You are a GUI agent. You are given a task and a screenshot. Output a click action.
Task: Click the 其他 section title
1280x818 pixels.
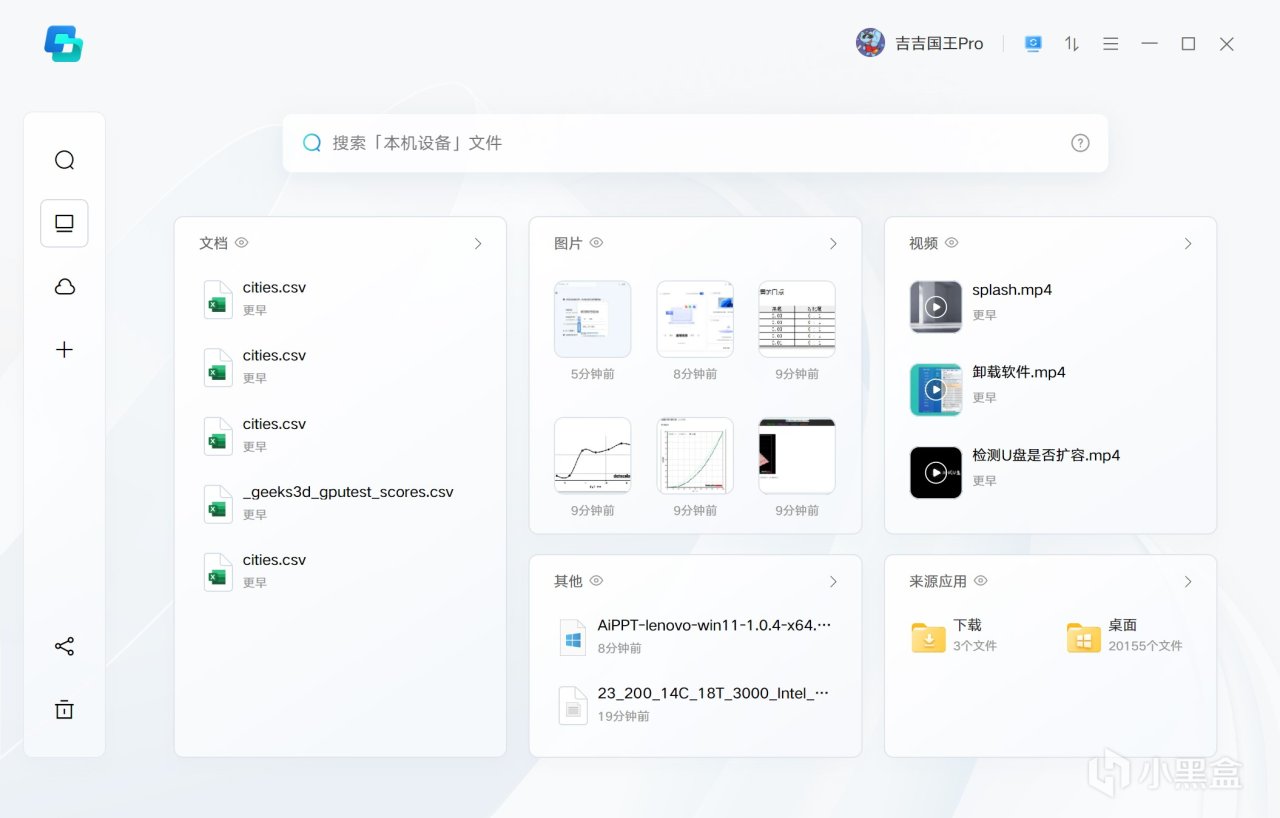(568, 581)
